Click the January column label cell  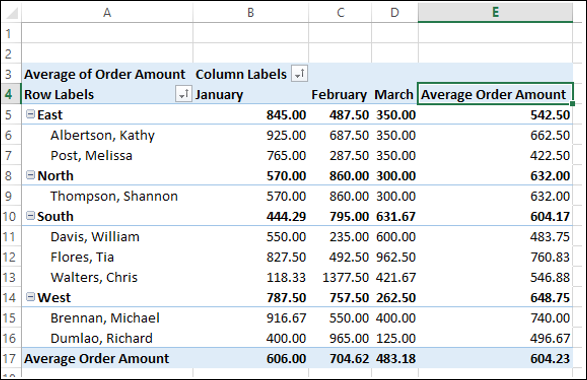coord(251,94)
